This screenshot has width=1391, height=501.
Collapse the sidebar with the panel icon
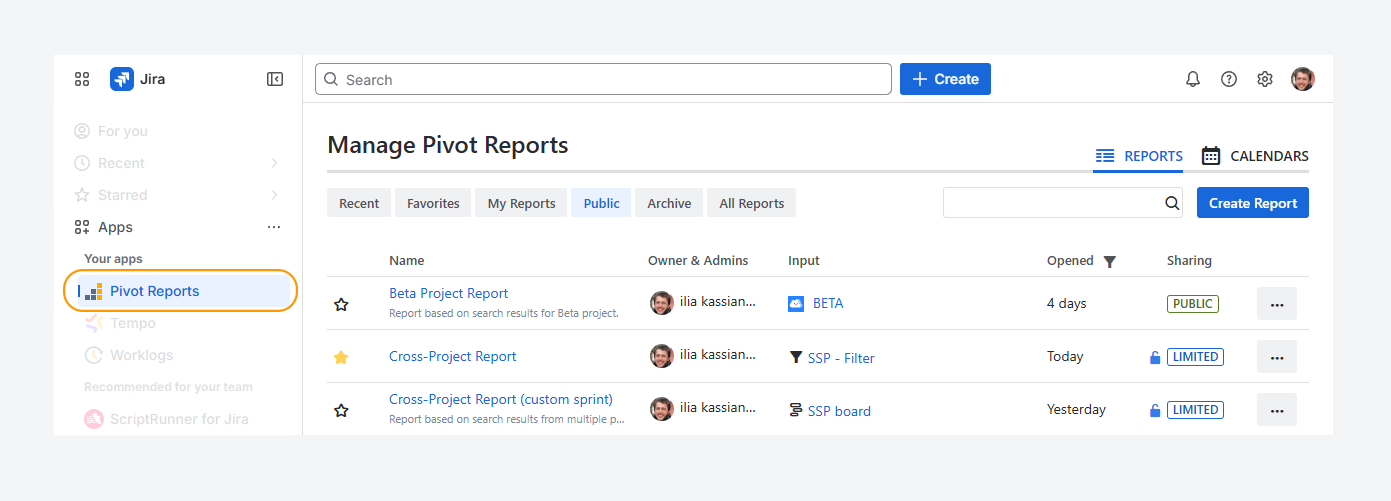pos(275,79)
